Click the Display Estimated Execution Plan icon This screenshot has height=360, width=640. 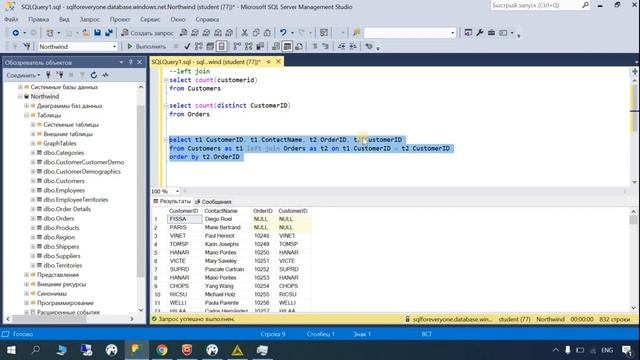[199, 47]
